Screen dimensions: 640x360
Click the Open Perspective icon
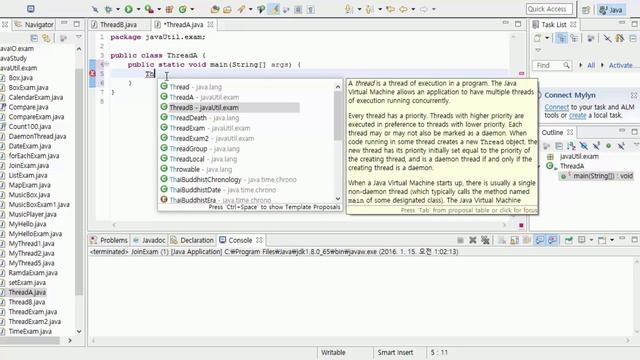pos(586,9)
